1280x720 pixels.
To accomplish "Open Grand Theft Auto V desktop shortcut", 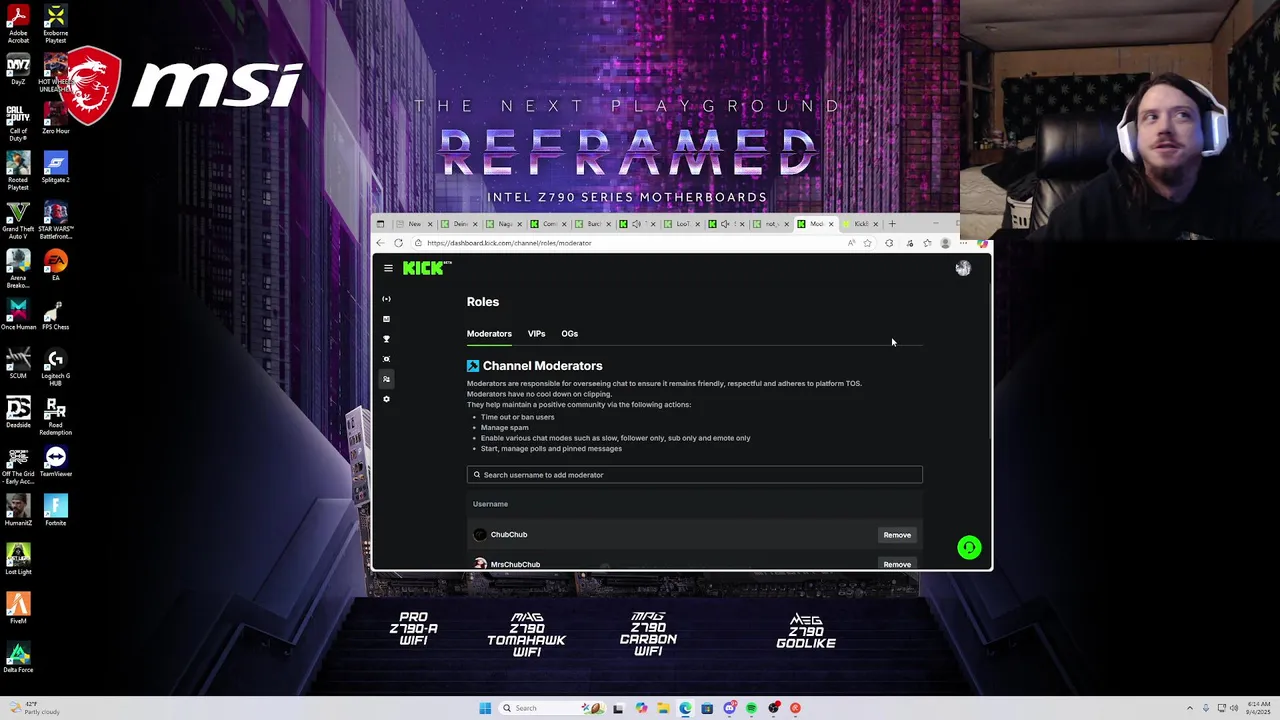I will [18, 220].
